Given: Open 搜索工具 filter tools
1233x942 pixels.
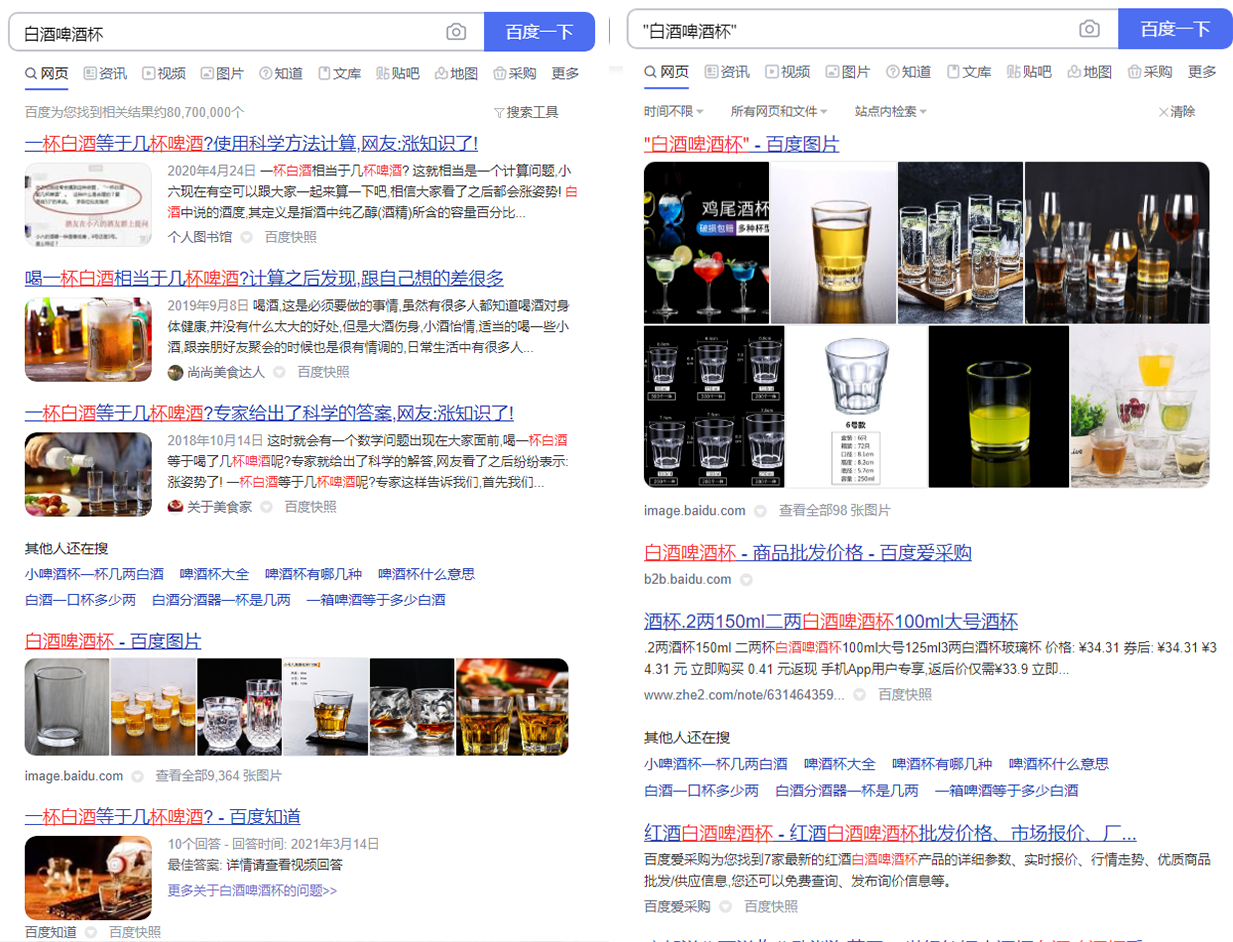Looking at the screenshot, I should (x=526, y=112).
